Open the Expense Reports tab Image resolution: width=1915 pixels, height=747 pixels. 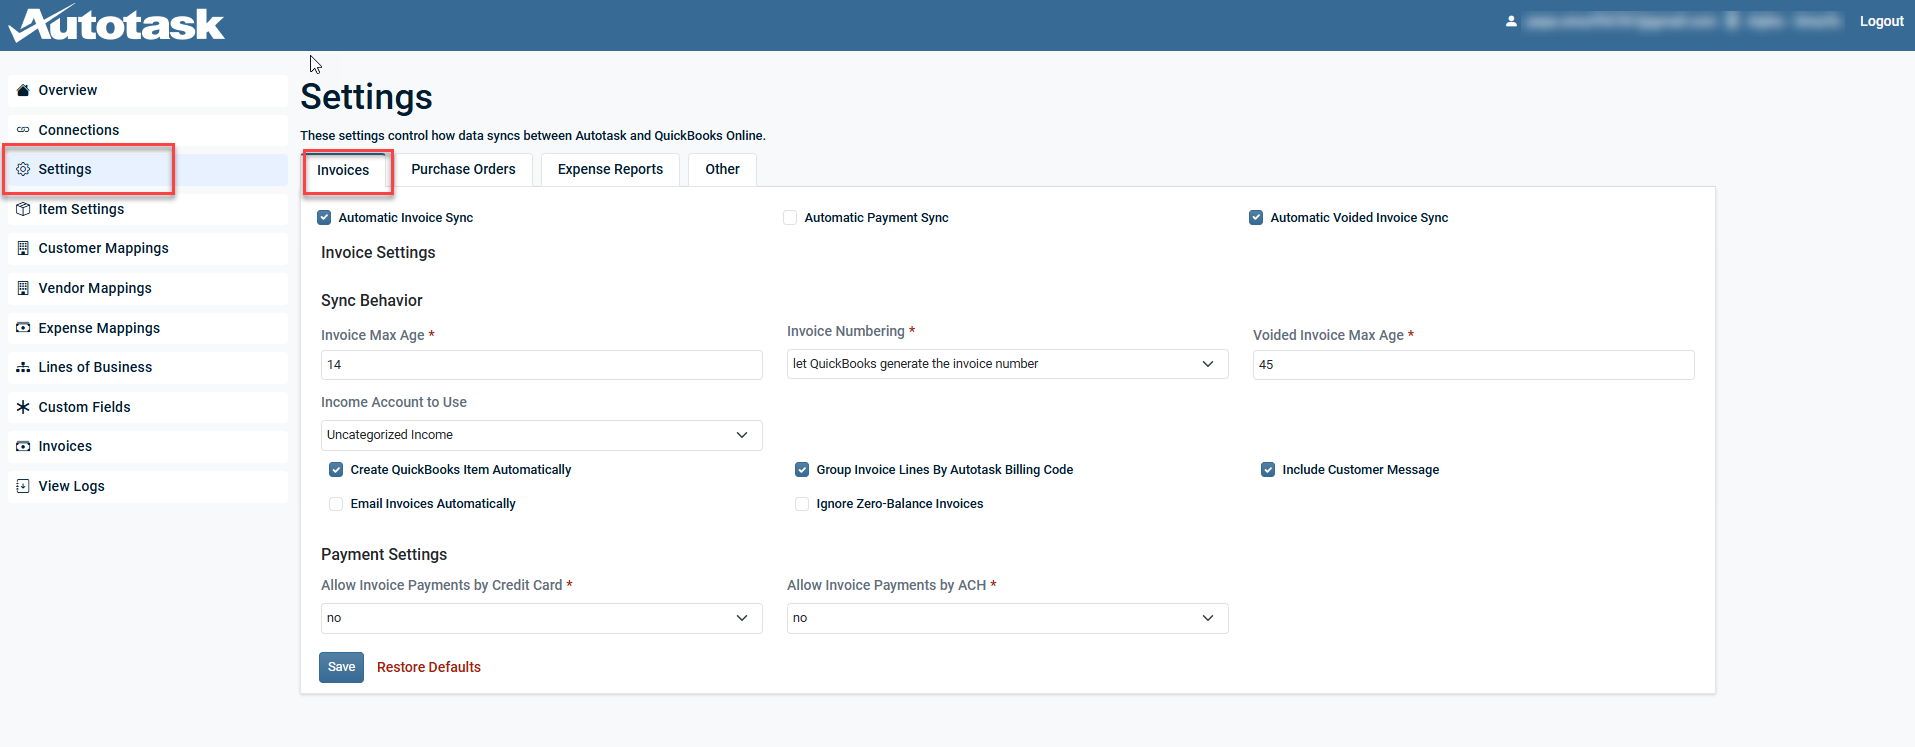pyautogui.click(x=610, y=170)
